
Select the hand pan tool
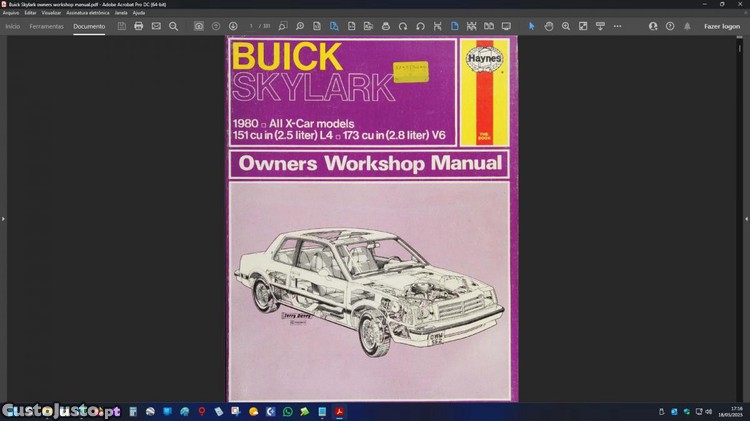549,26
